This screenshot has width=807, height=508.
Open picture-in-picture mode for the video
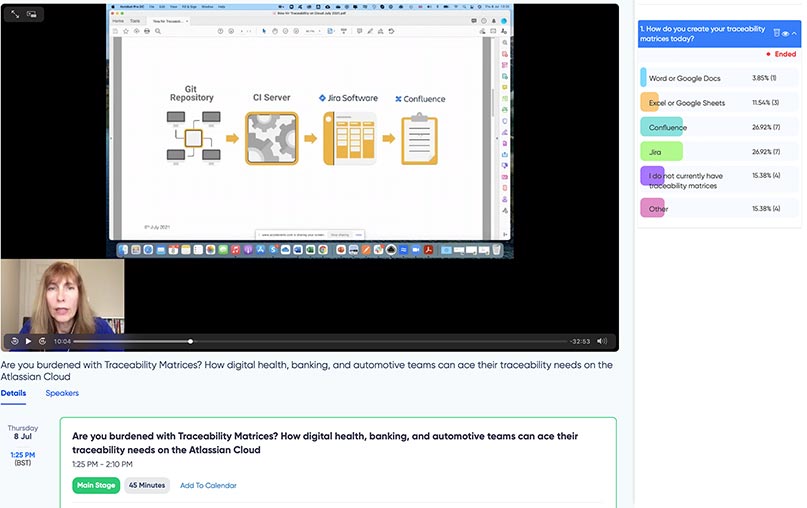click(x=32, y=14)
